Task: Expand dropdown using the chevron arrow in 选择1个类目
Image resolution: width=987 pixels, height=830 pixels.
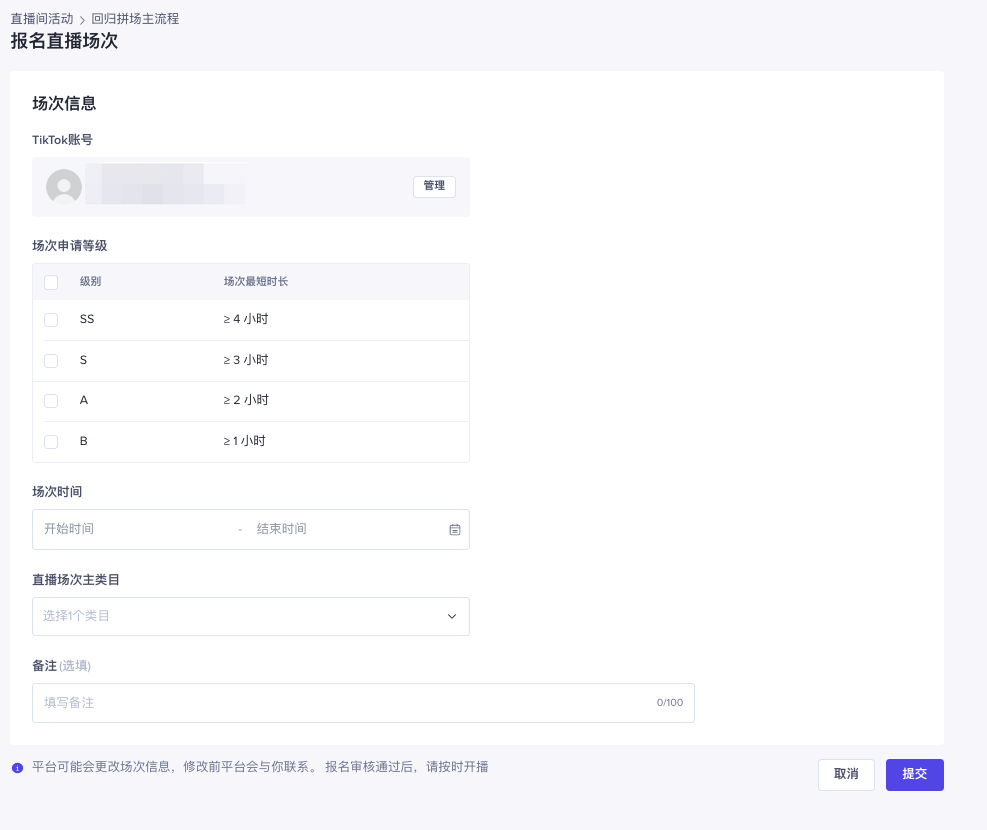Action: (451, 616)
